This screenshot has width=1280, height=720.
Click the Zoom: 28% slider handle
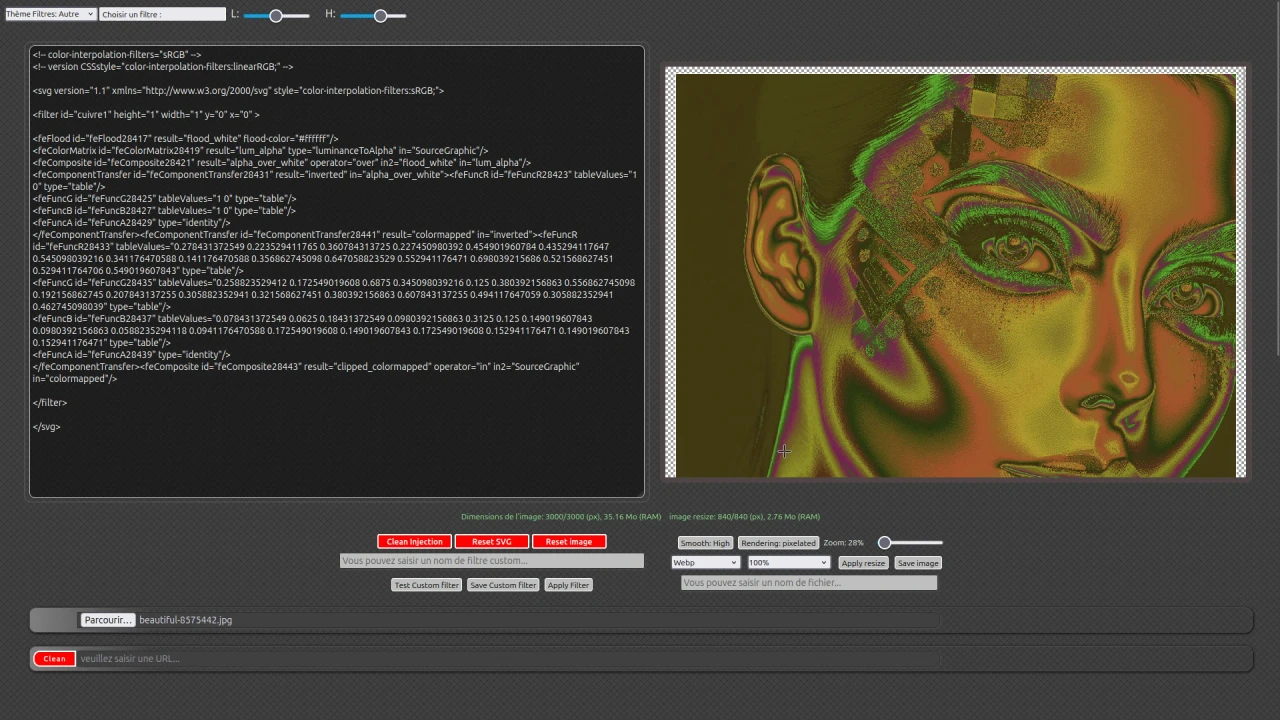click(x=884, y=542)
